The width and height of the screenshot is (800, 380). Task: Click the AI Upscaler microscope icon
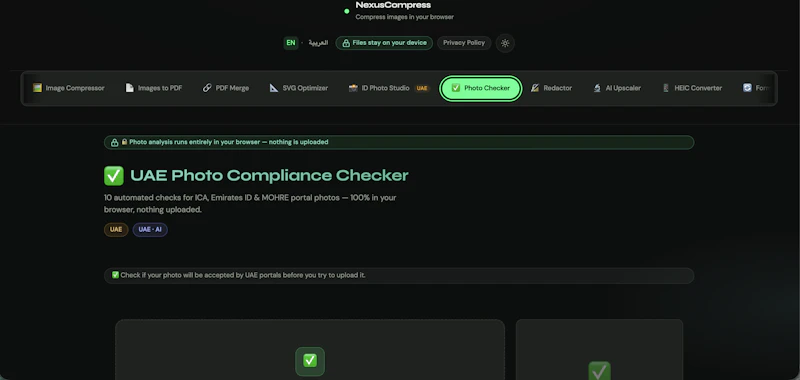pyautogui.click(x=597, y=88)
